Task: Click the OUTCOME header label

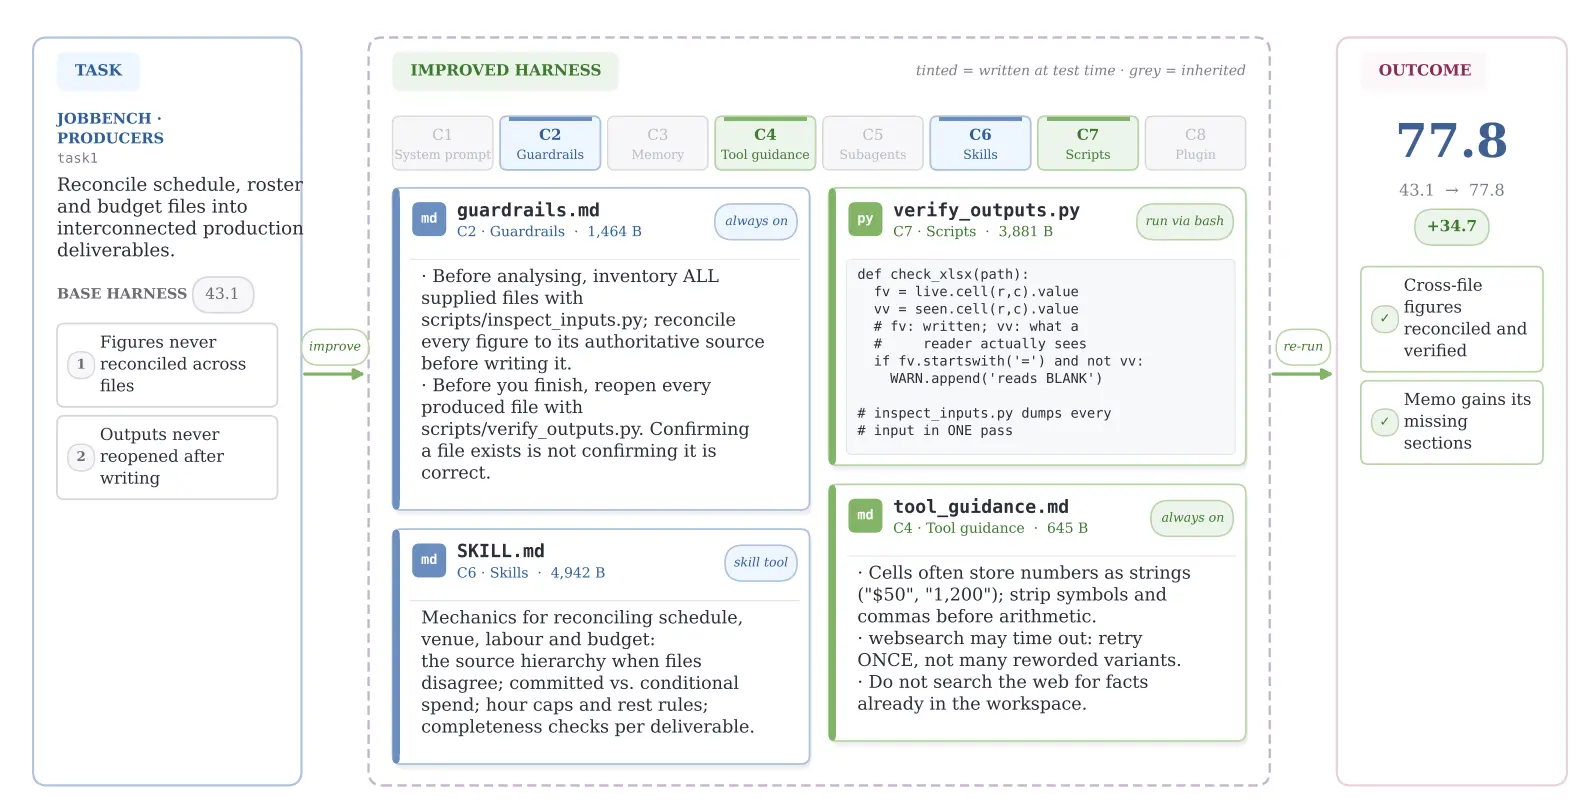Action: (x=1425, y=70)
